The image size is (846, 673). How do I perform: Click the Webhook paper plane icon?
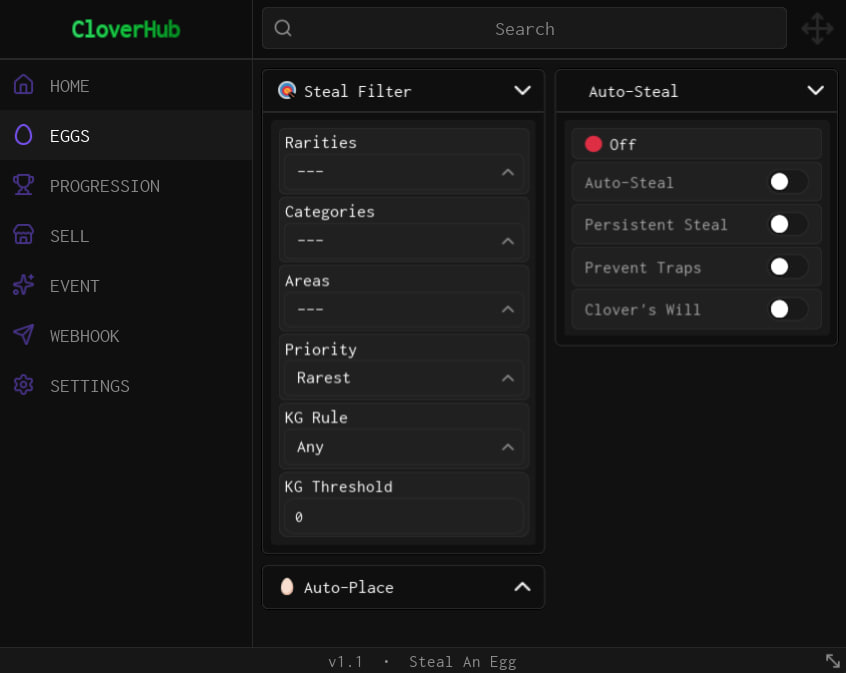(x=23, y=335)
